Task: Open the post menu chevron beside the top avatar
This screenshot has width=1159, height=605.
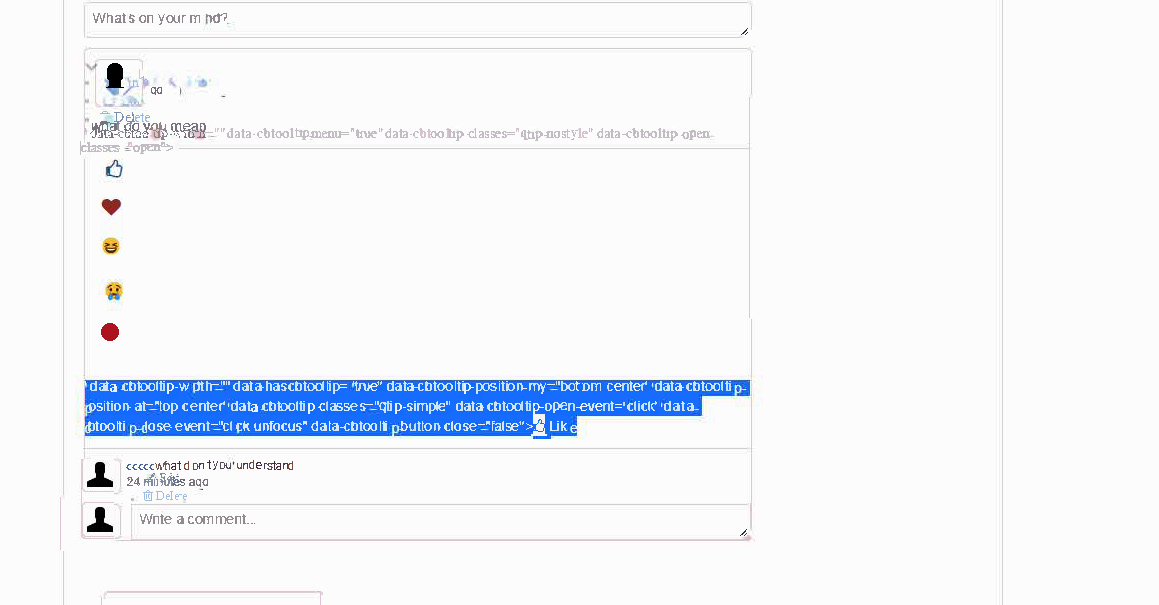Action: 91,67
